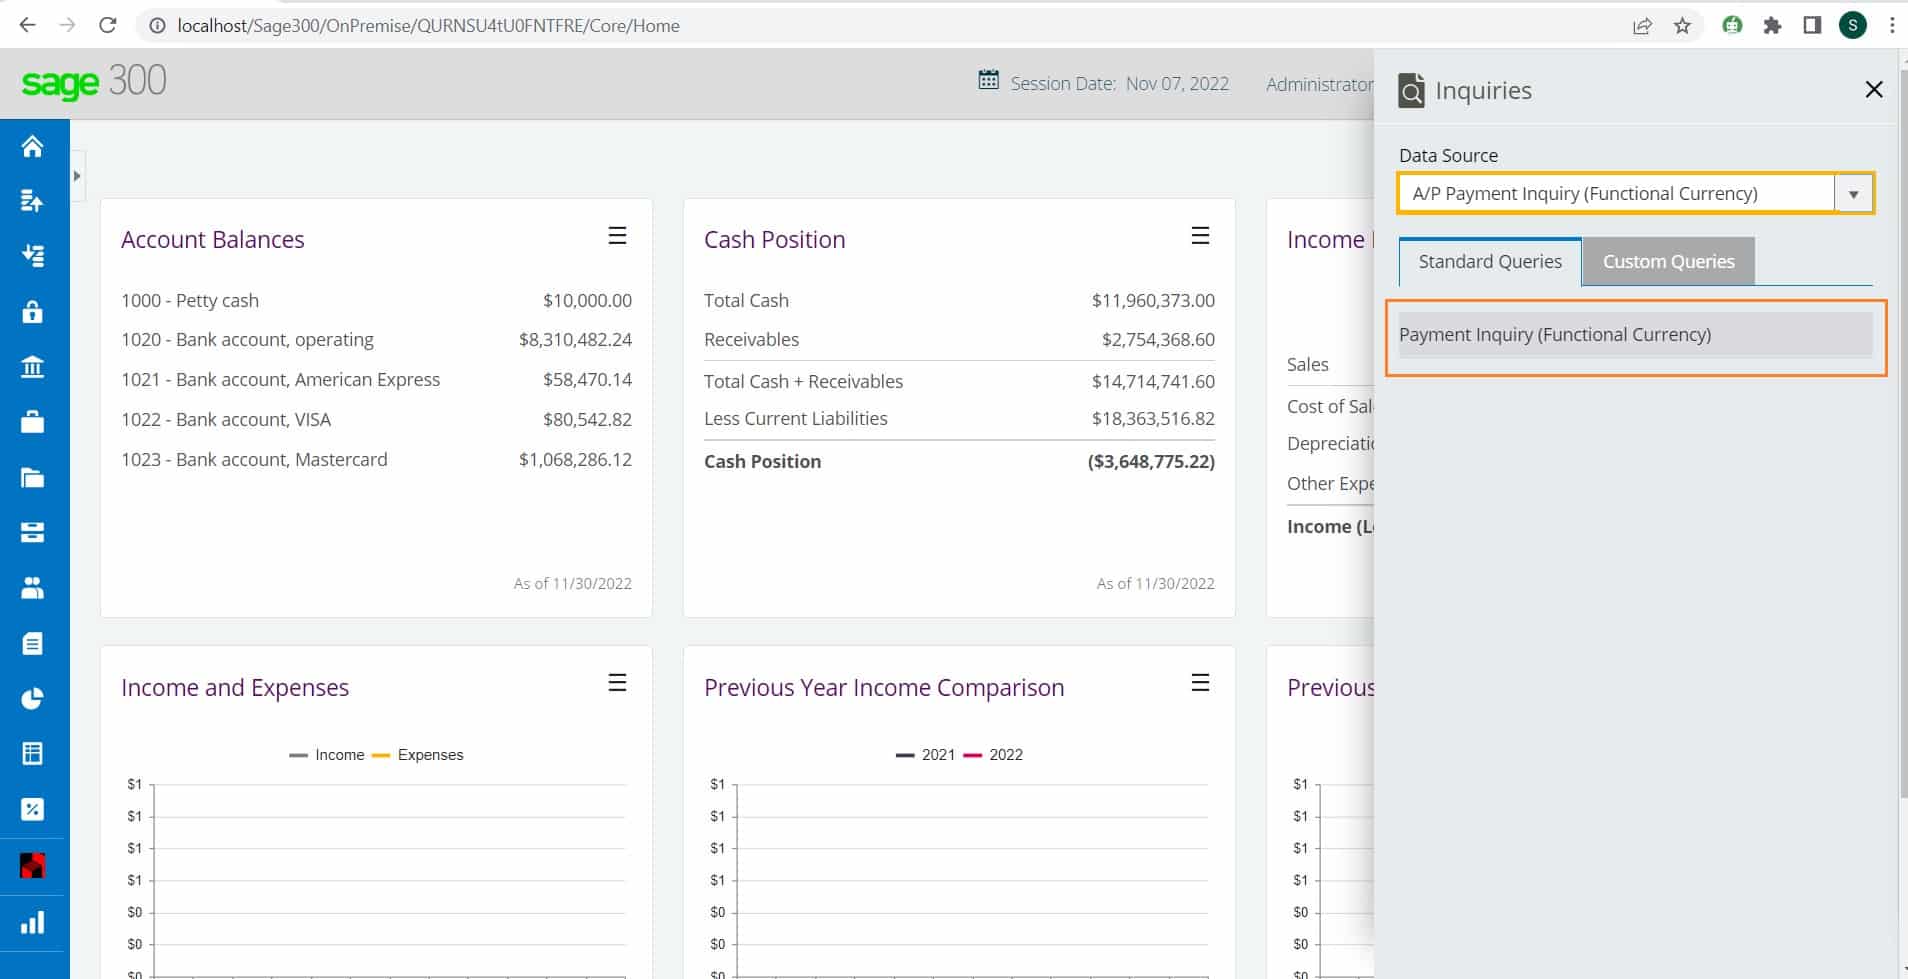Image resolution: width=1908 pixels, height=979 pixels.
Task: Switch to Custom Queries tab
Action: tap(1668, 262)
